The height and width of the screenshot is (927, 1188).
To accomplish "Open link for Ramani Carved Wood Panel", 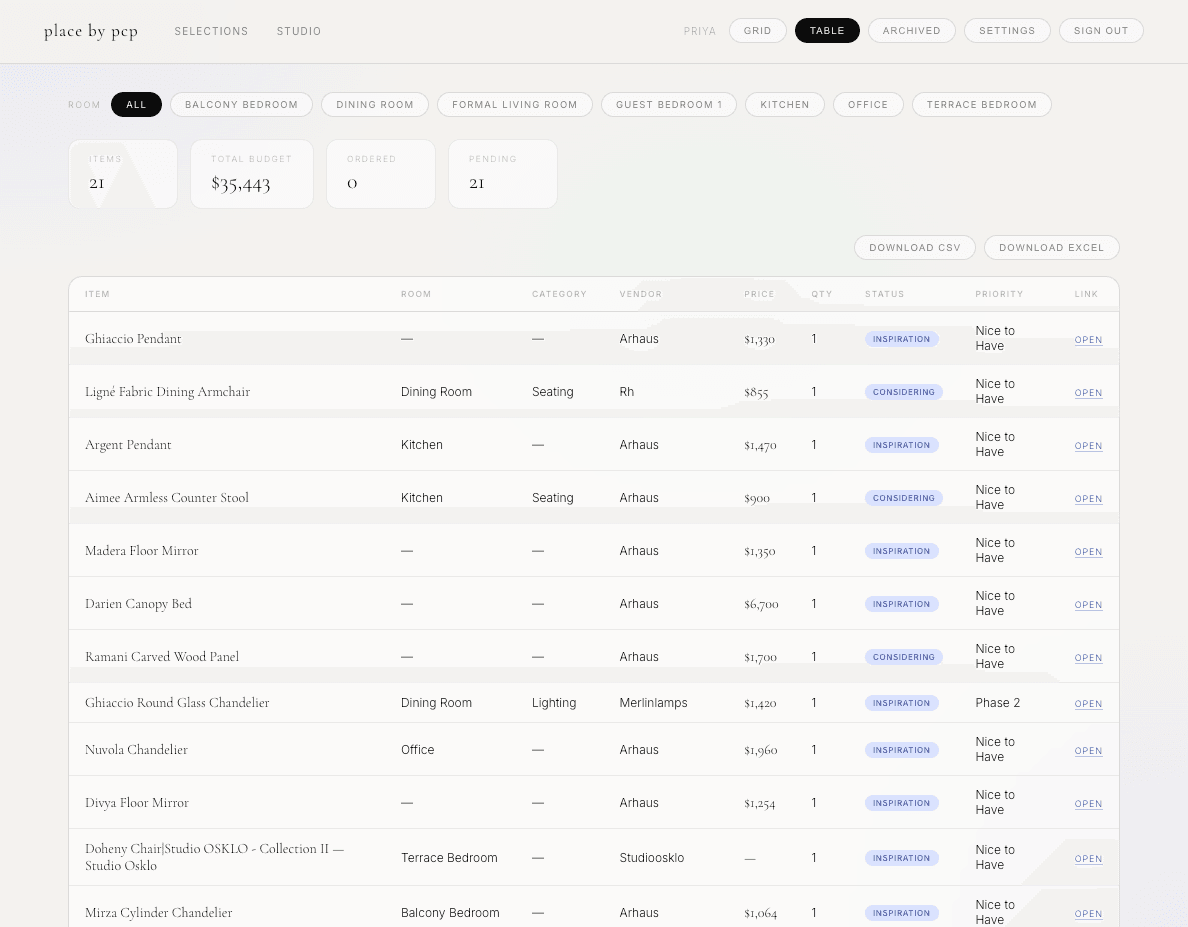I will (1088, 657).
